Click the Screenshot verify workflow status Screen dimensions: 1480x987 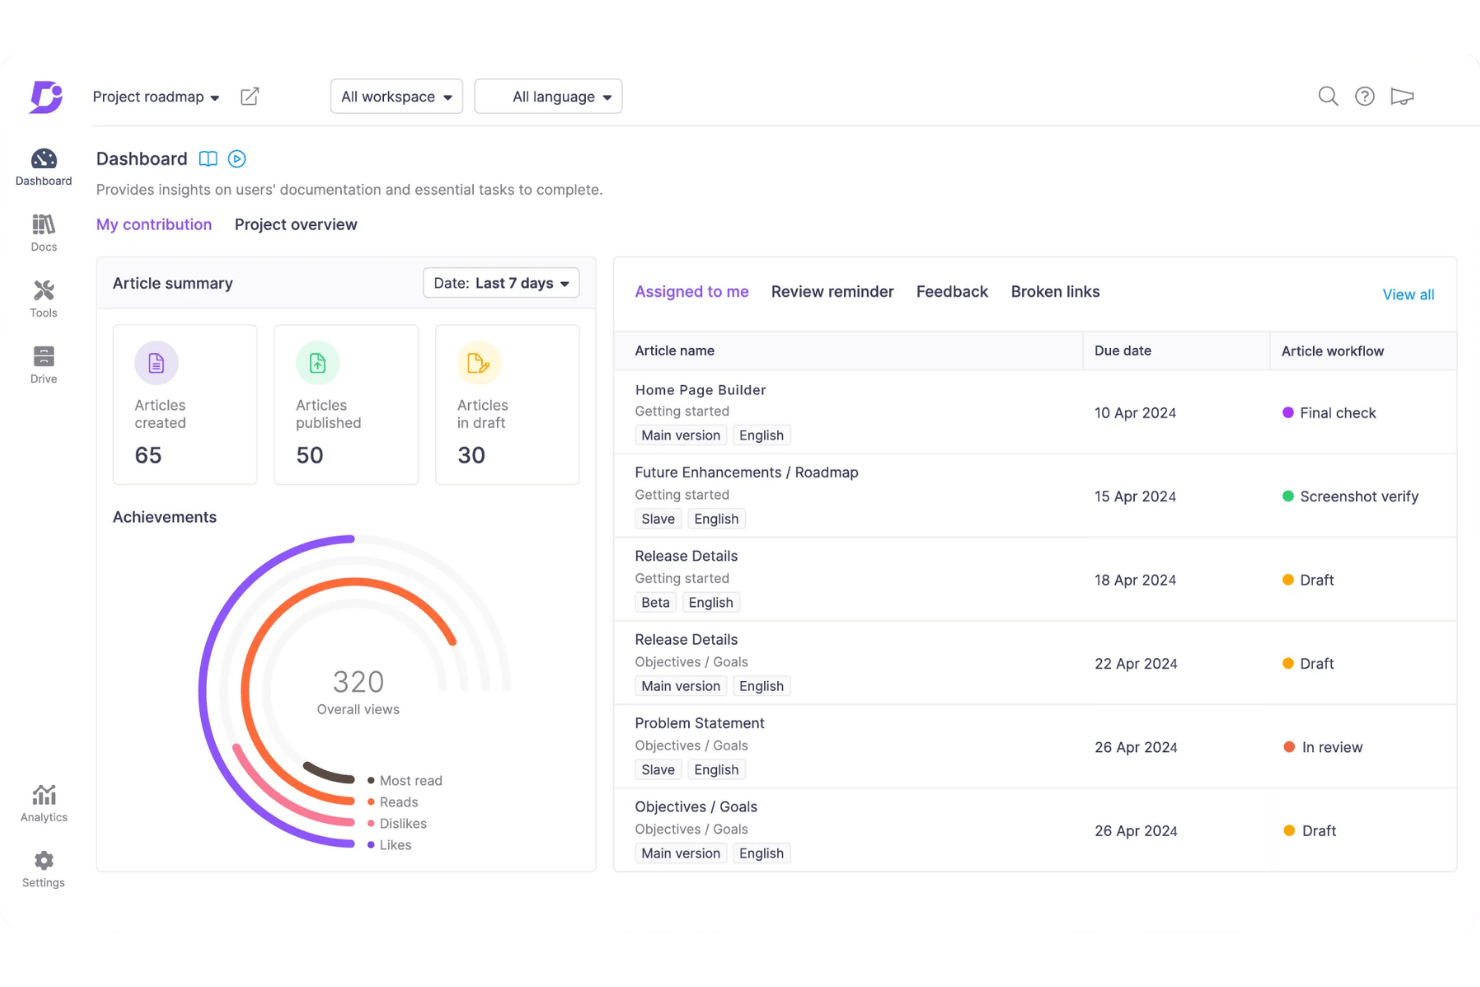[x=1350, y=497]
